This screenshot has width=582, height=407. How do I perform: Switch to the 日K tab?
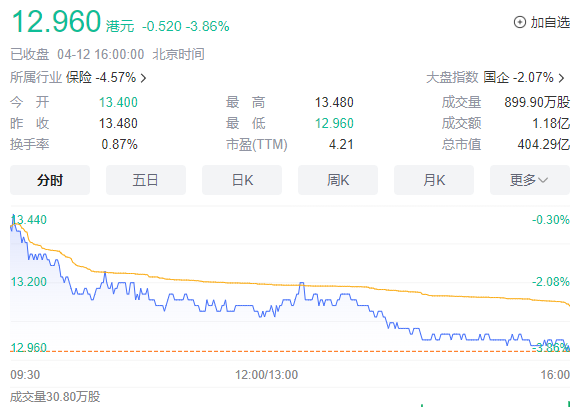pos(242,180)
